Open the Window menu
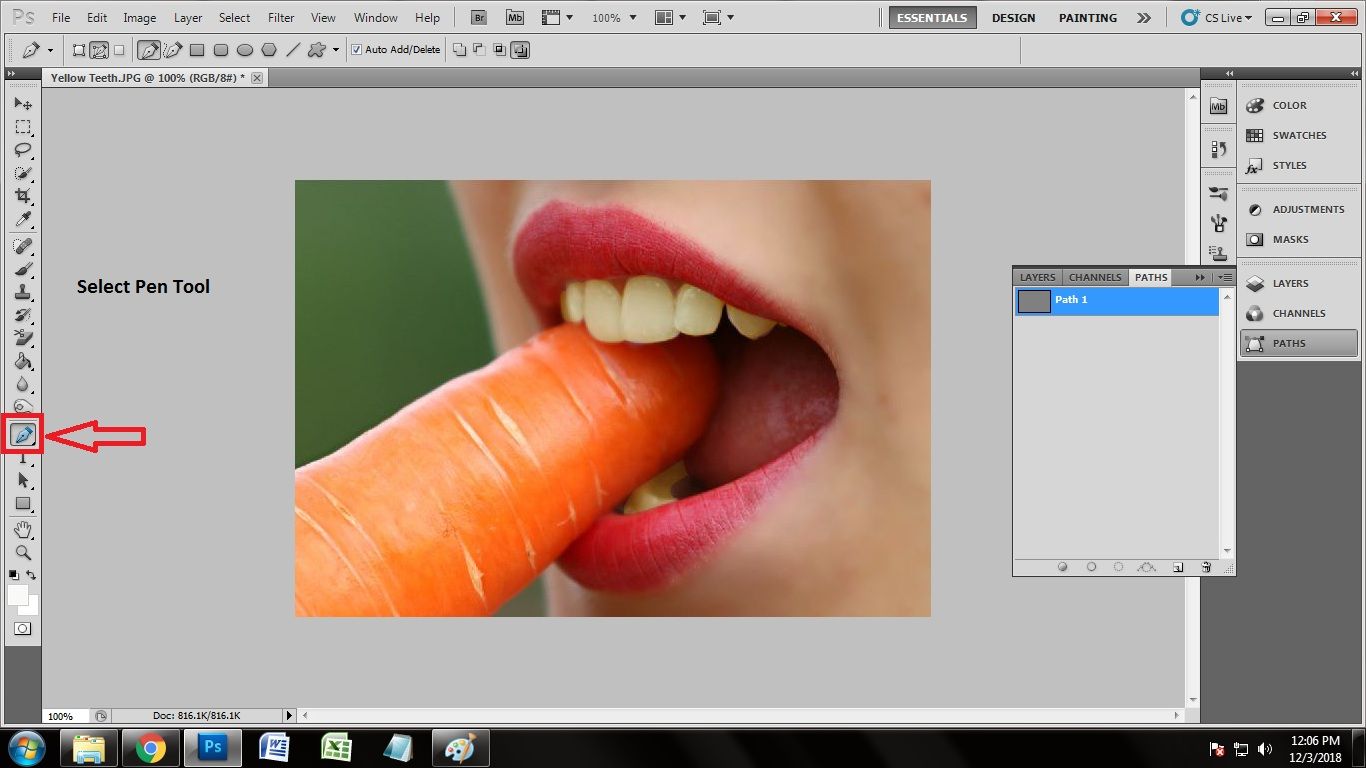The width and height of the screenshot is (1366, 768). coord(376,18)
